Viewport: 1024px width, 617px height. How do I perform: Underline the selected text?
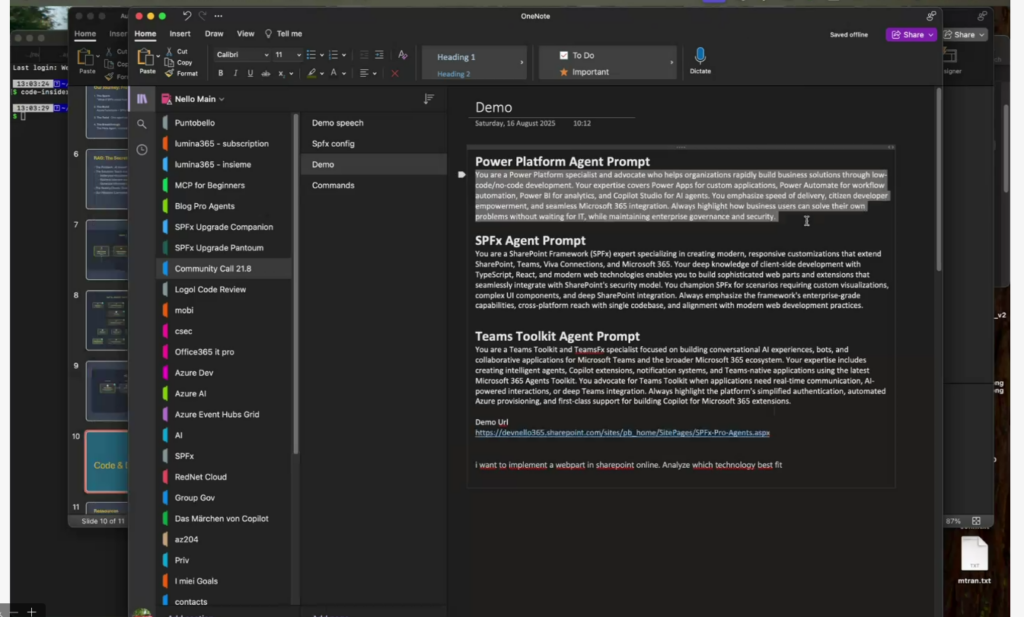tap(250, 73)
